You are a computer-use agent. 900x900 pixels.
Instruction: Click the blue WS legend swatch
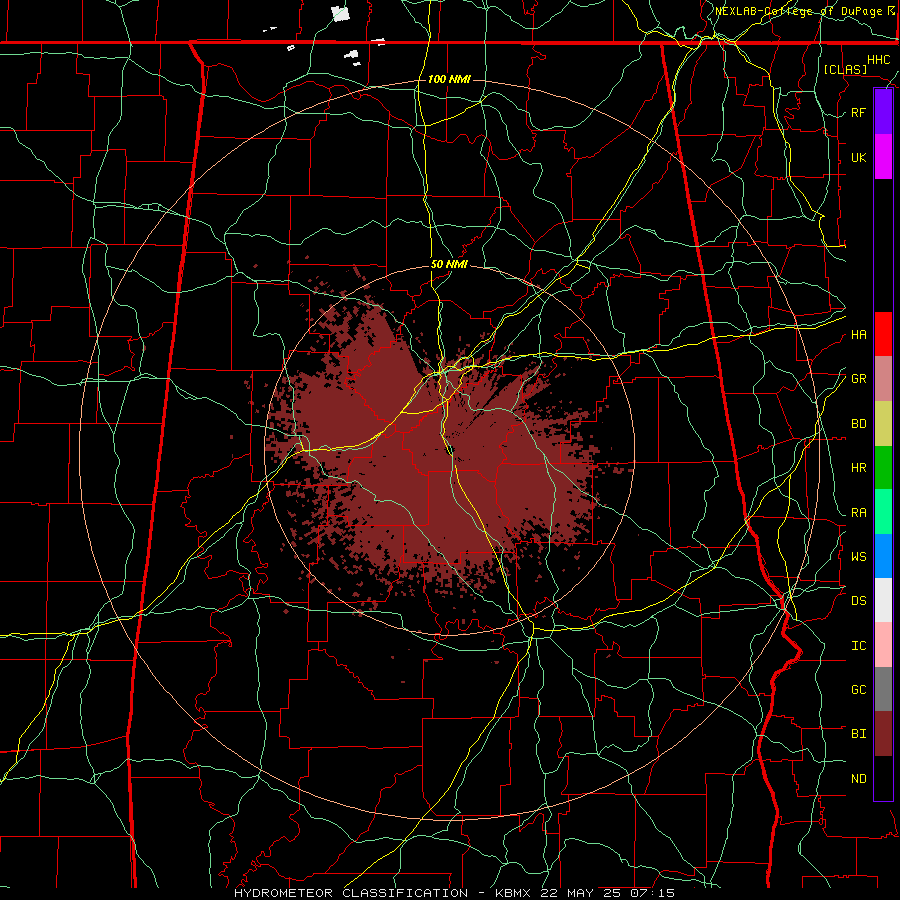tap(883, 556)
